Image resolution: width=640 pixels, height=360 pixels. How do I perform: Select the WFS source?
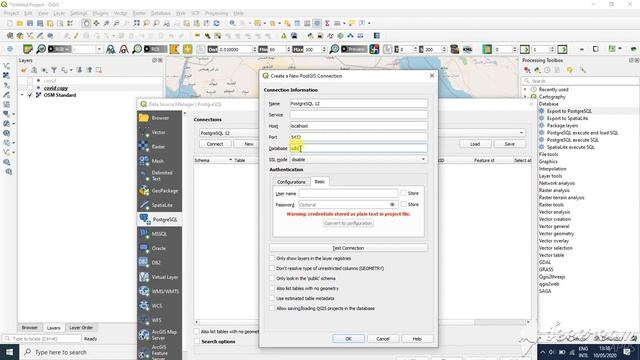pyautogui.click(x=160, y=320)
